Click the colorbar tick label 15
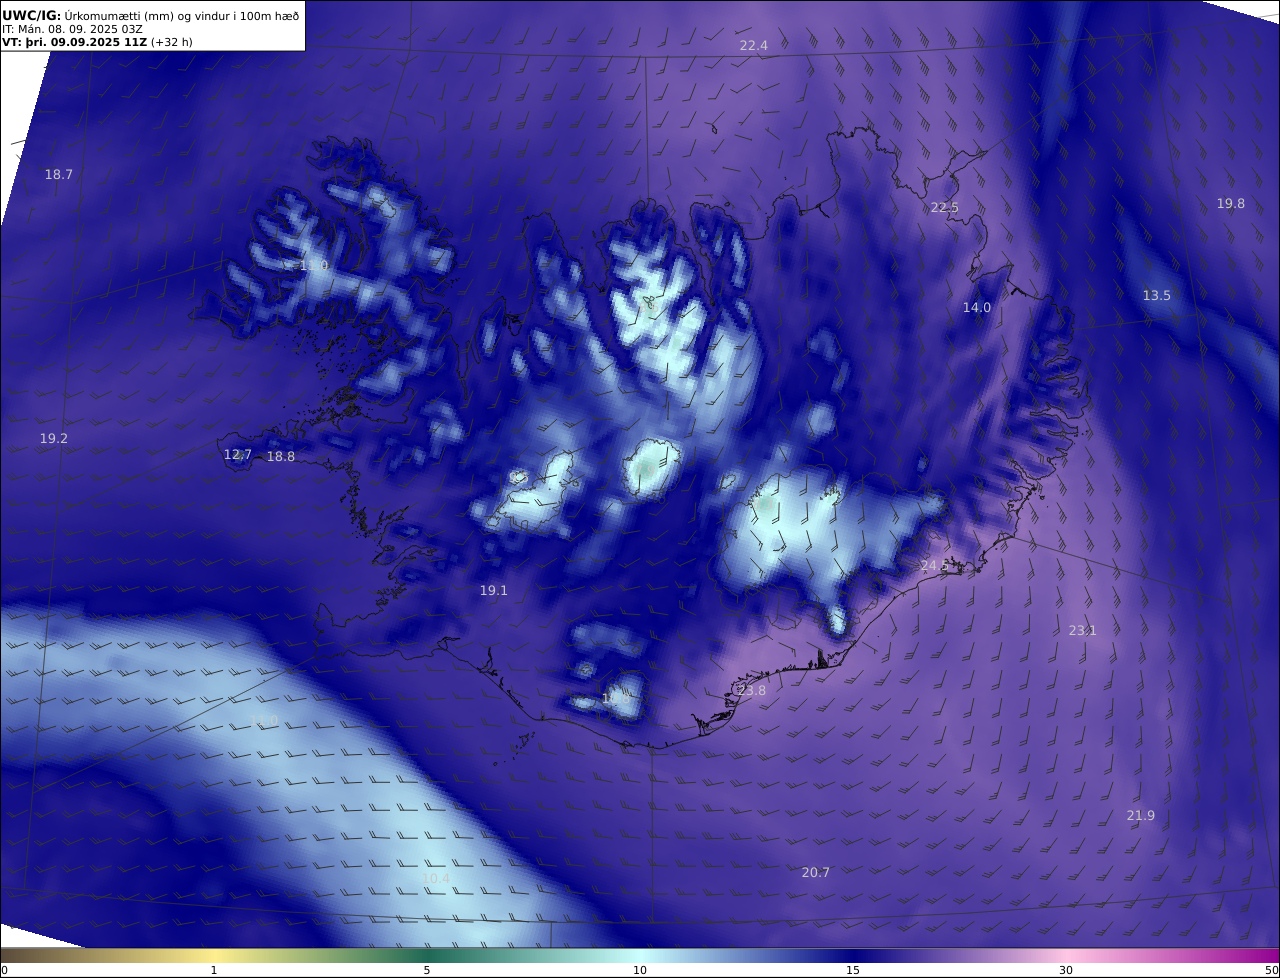This screenshot has width=1280, height=978. 853,970
